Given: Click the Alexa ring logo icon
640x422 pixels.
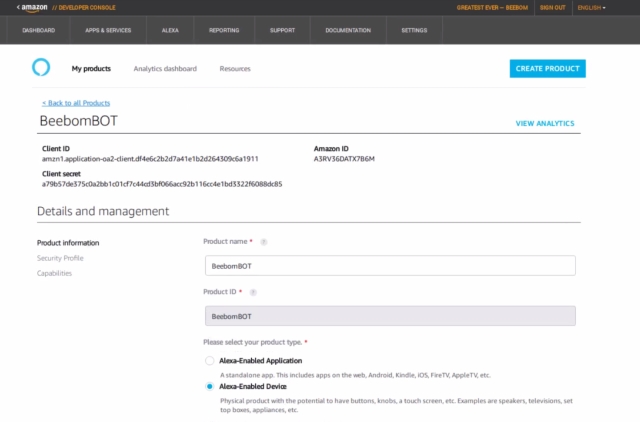Looking at the screenshot, I should click(41, 67).
